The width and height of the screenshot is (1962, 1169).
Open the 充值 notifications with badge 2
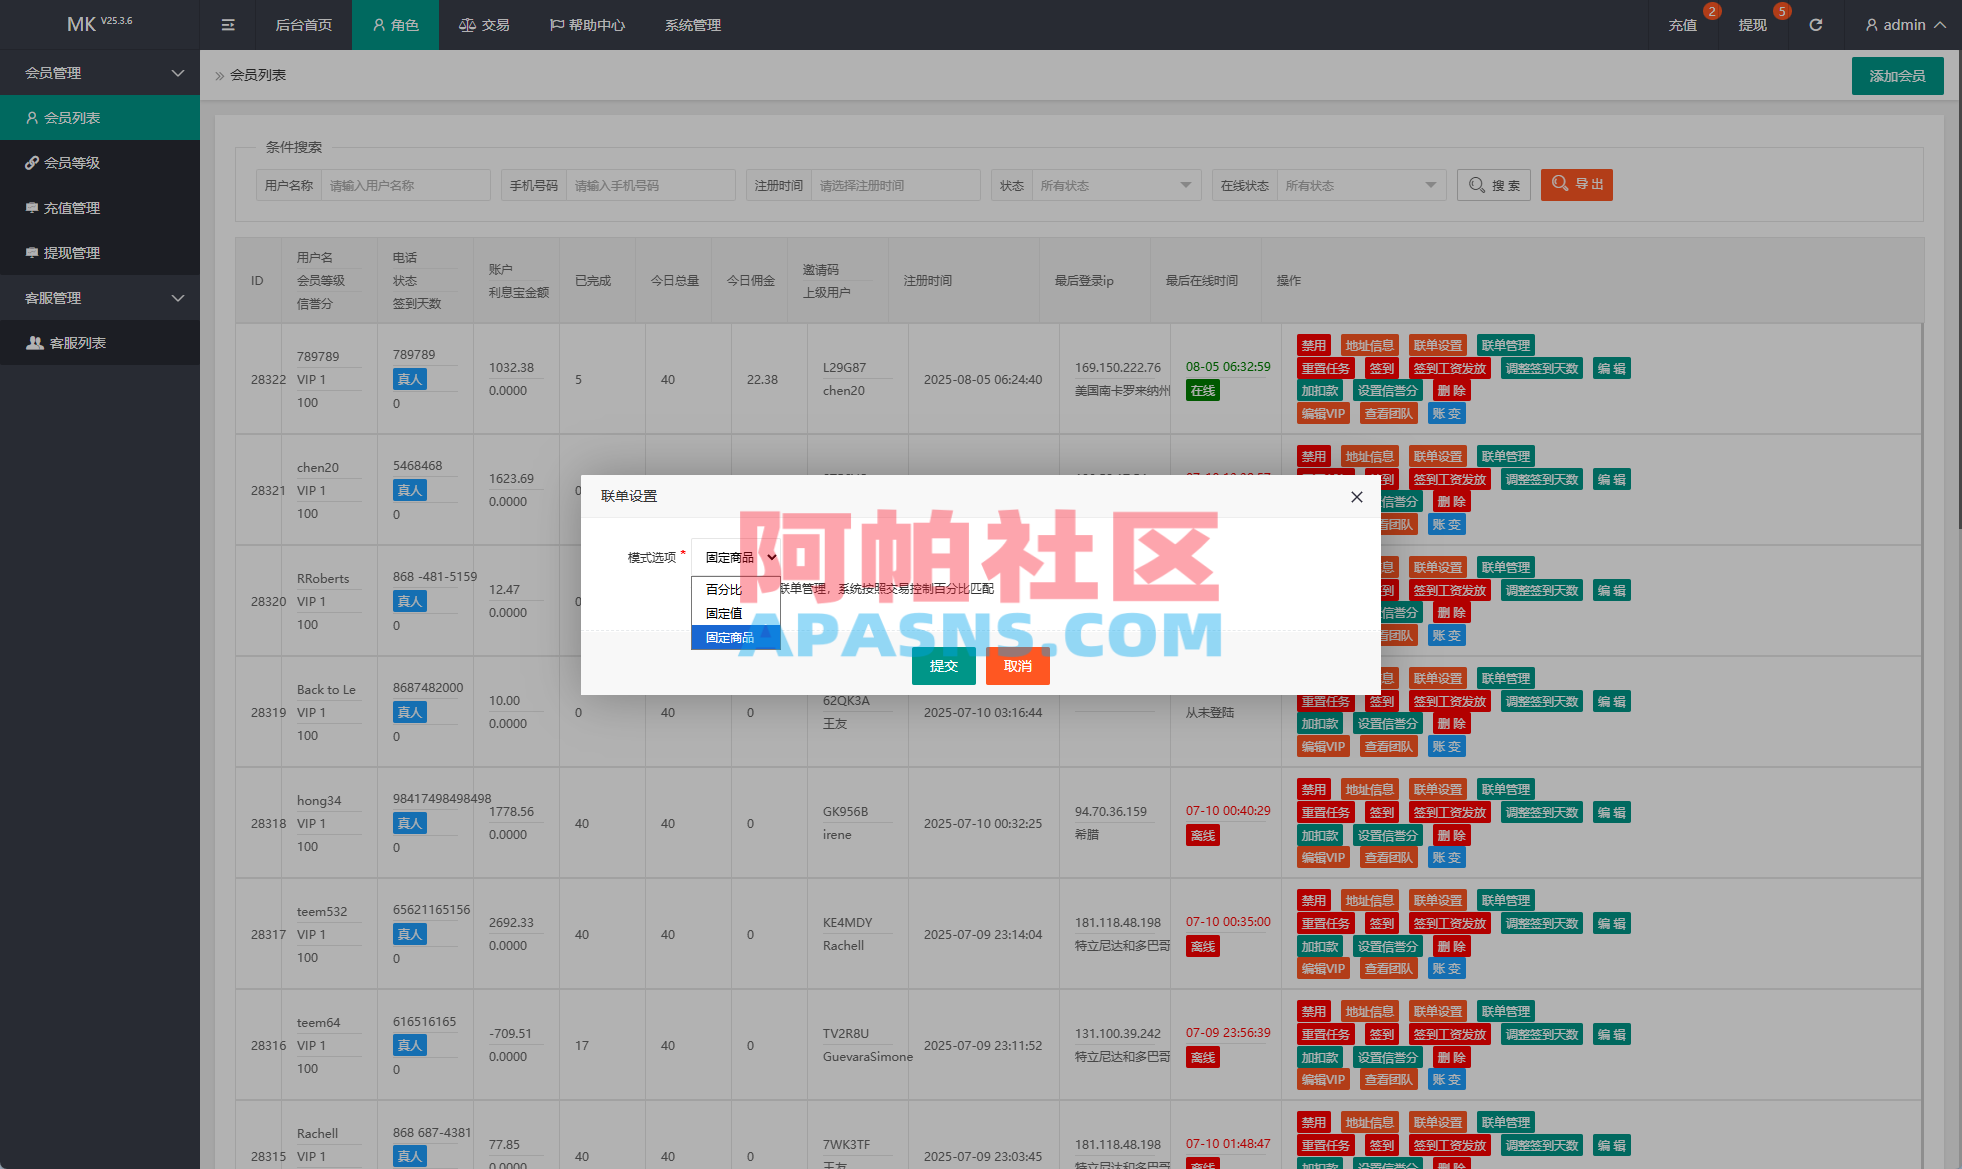tap(1683, 25)
